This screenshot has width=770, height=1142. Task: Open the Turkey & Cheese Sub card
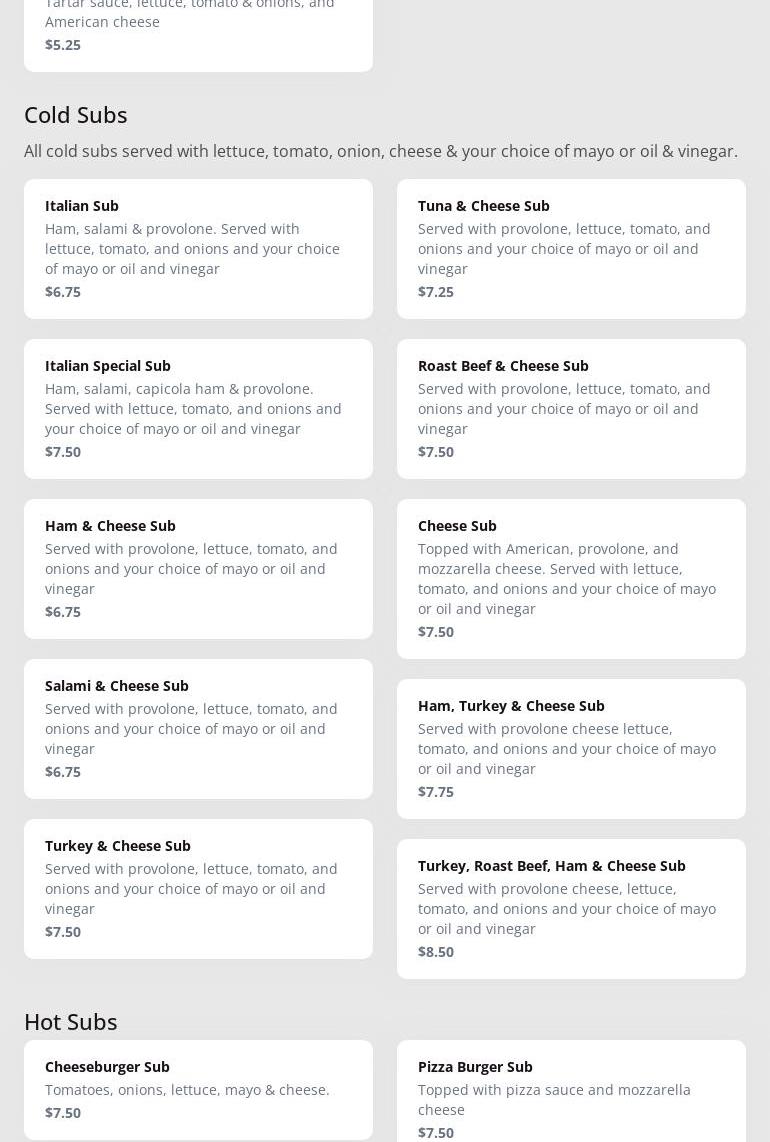pyautogui.click(x=198, y=889)
